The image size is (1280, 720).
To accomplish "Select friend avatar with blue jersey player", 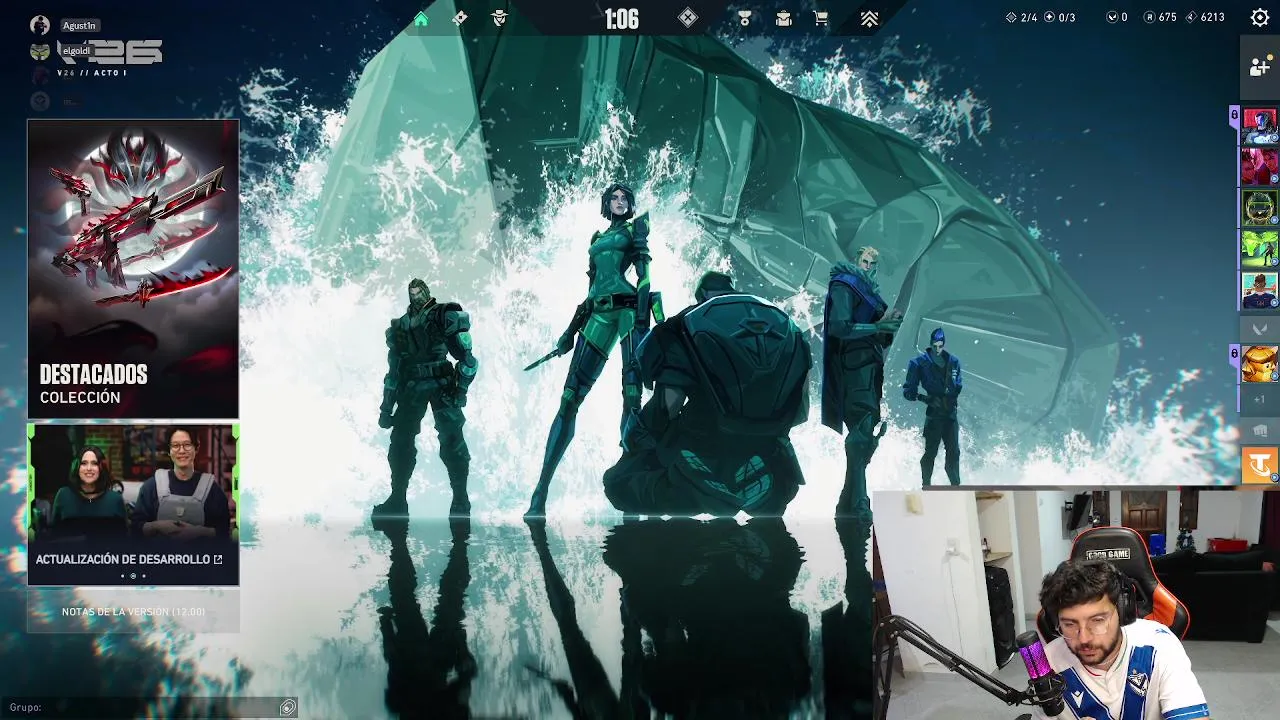I will point(1259,290).
